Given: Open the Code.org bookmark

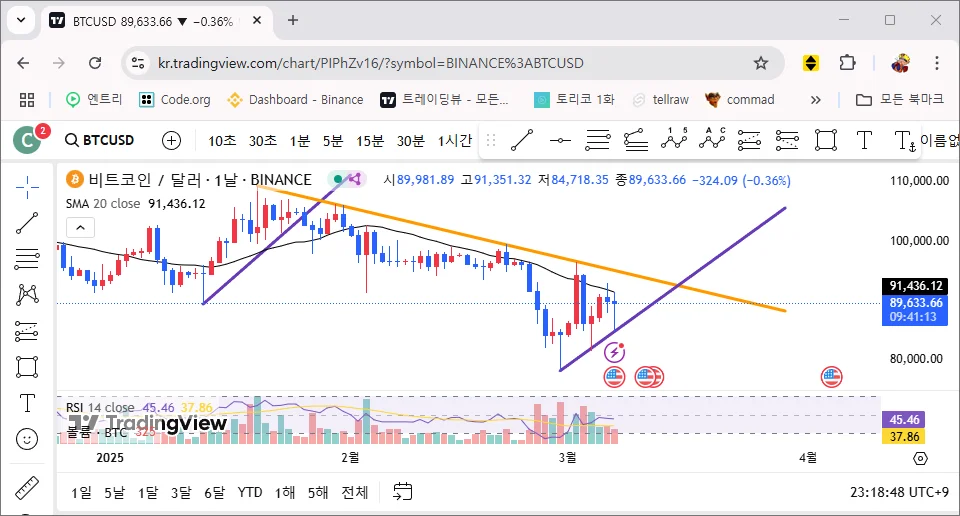Looking at the screenshot, I should (x=175, y=100).
